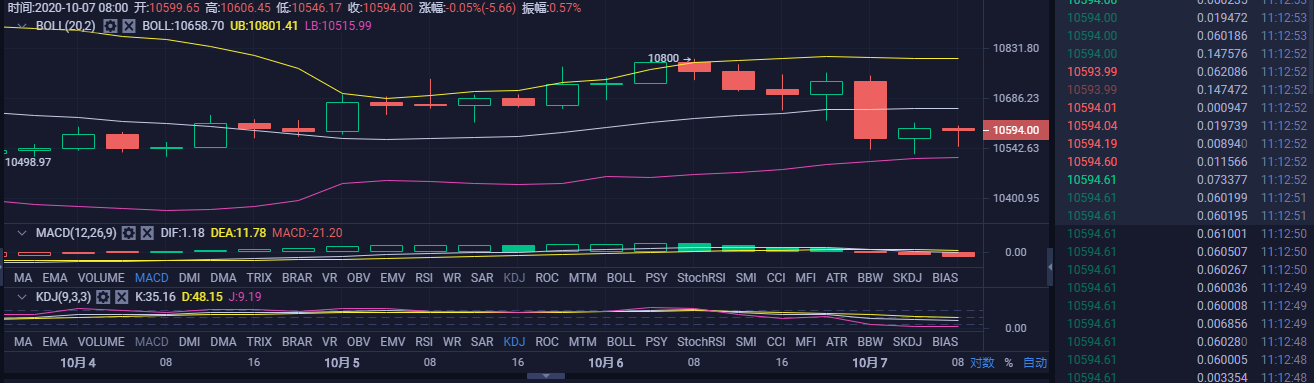Remove the BOLL indicator with its X icon
1314x383 pixels.
pos(128,25)
